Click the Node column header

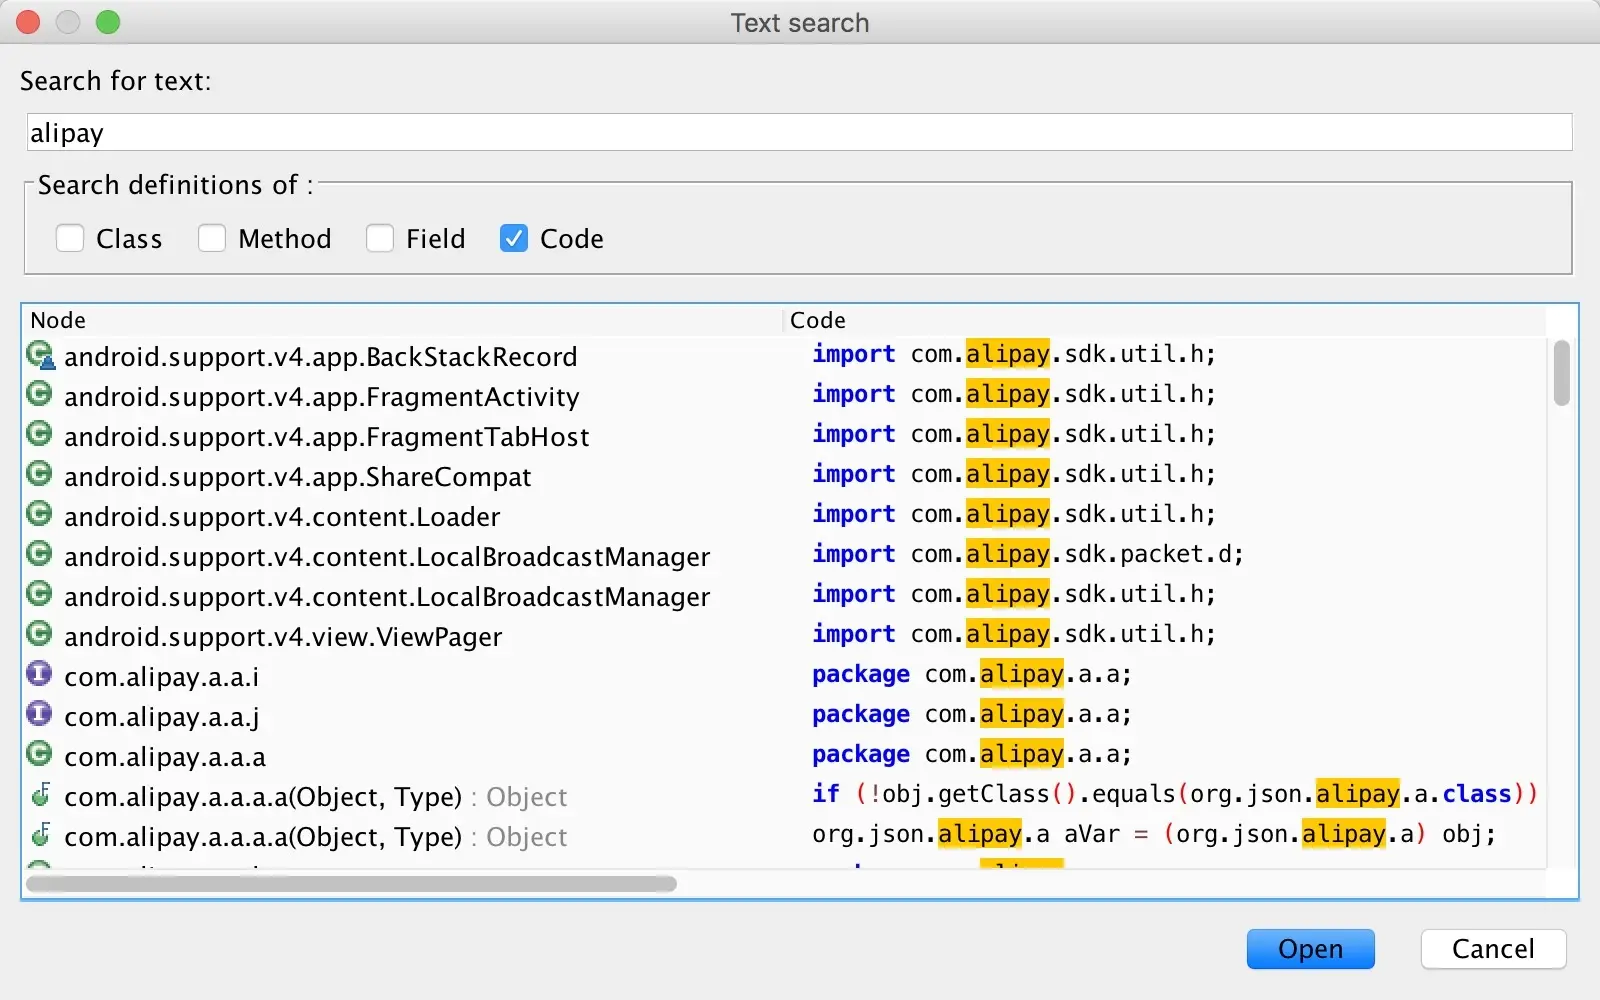58,320
